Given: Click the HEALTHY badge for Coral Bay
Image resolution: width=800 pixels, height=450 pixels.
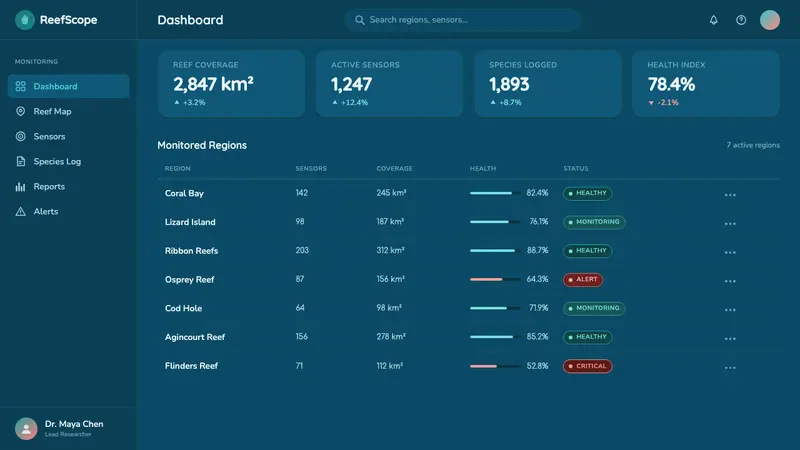Looking at the screenshot, I should click(587, 193).
